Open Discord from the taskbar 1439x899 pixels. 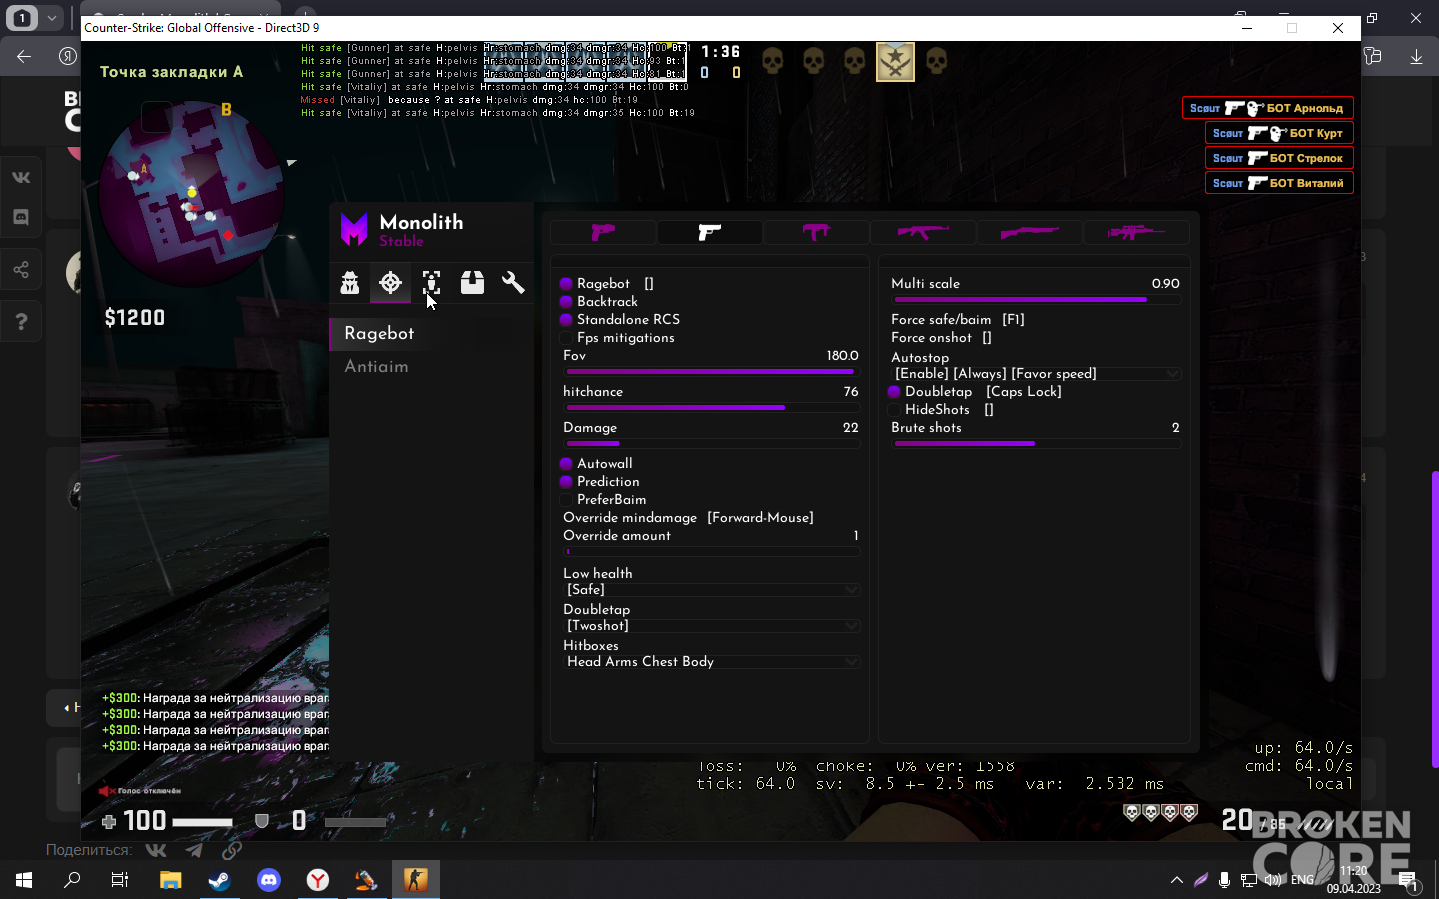click(269, 880)
